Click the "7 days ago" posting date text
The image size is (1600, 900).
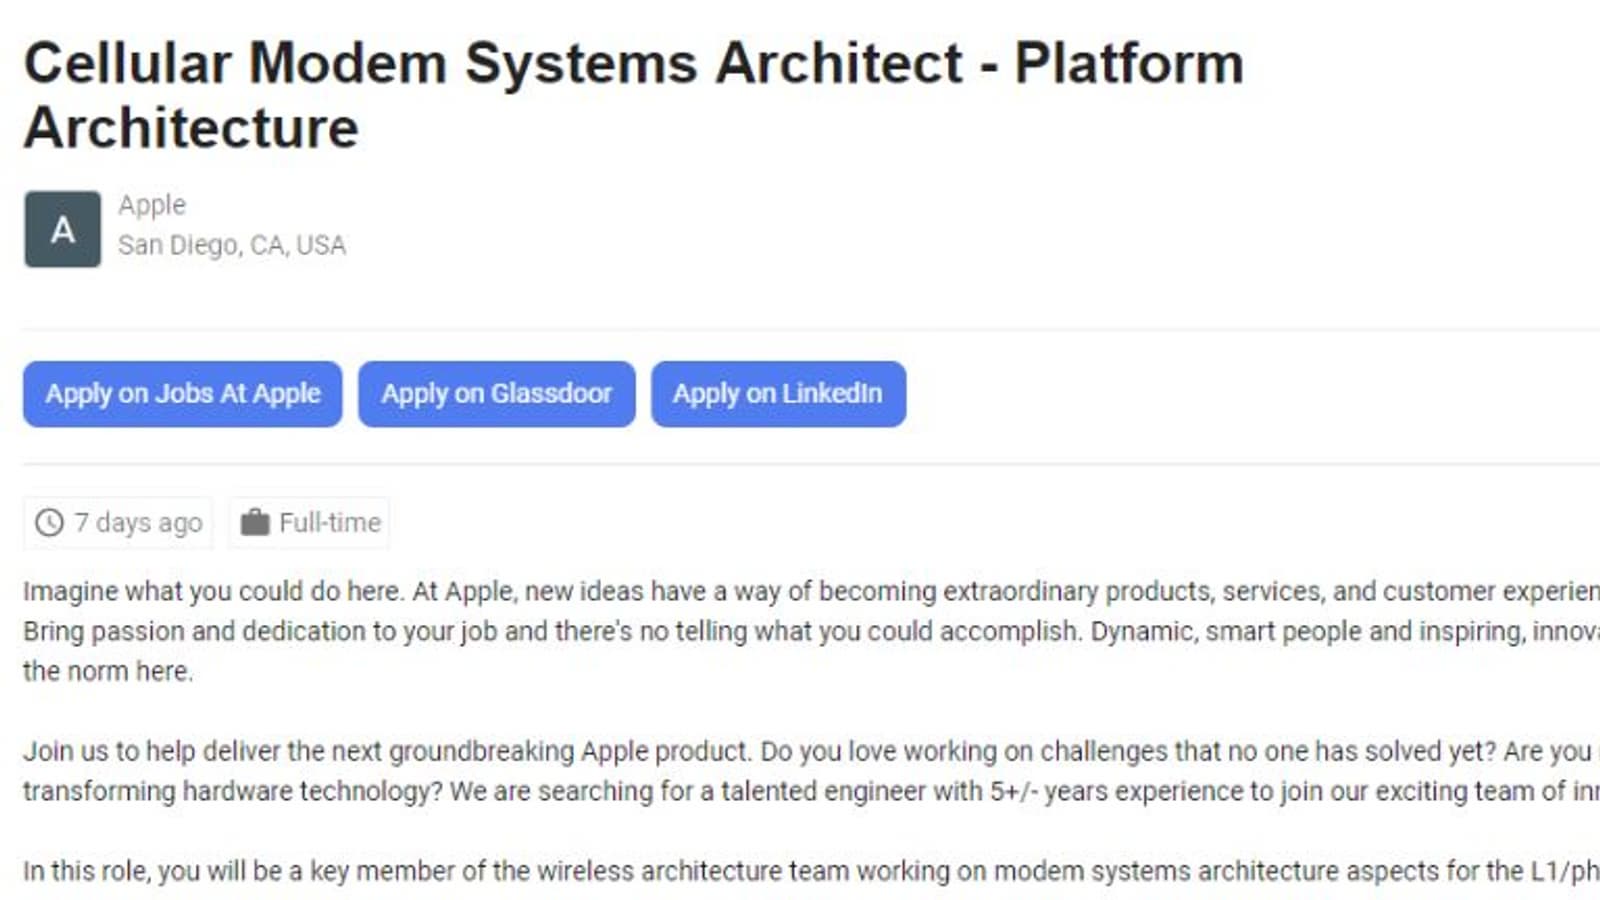click(138, 523)
